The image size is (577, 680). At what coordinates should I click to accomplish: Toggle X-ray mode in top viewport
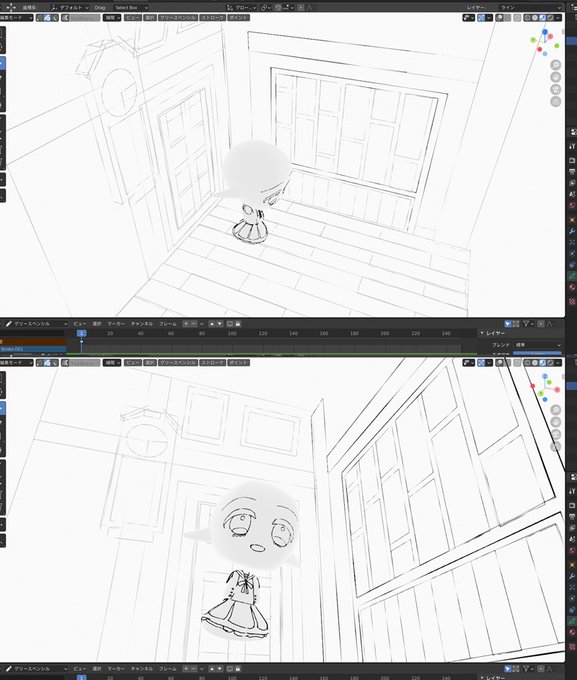(x=517, y=18)
